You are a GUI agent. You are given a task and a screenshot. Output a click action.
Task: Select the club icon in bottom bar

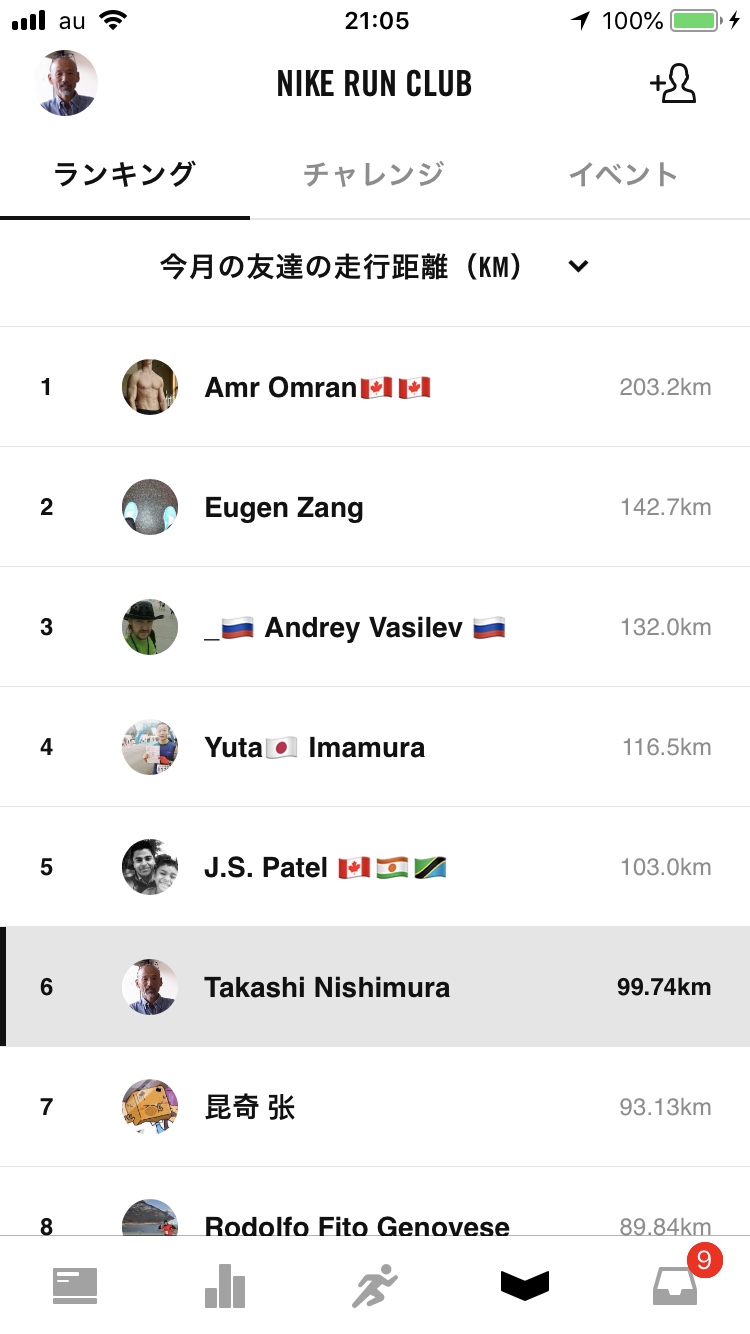pyautogui.click(x=525, y=1285)
